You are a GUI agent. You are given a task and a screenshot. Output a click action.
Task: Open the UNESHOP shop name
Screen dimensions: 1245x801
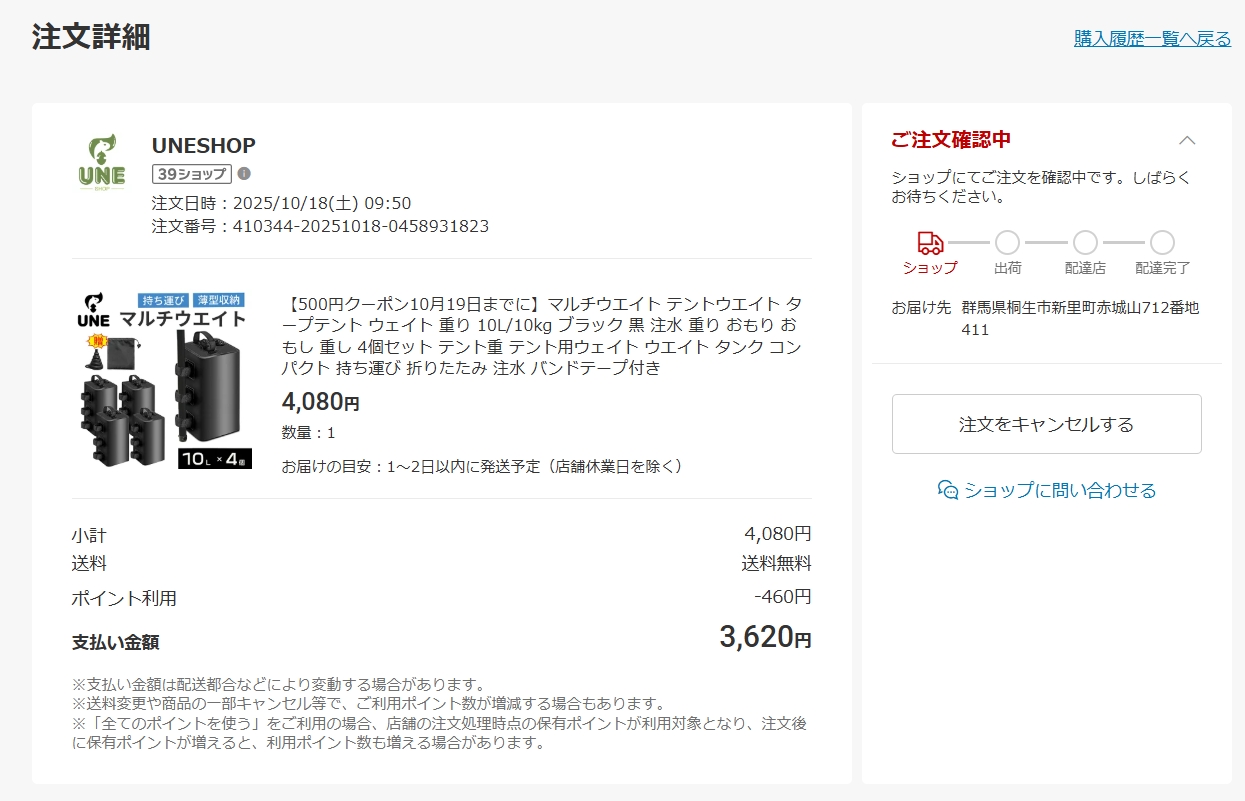[x=204, y=146]
